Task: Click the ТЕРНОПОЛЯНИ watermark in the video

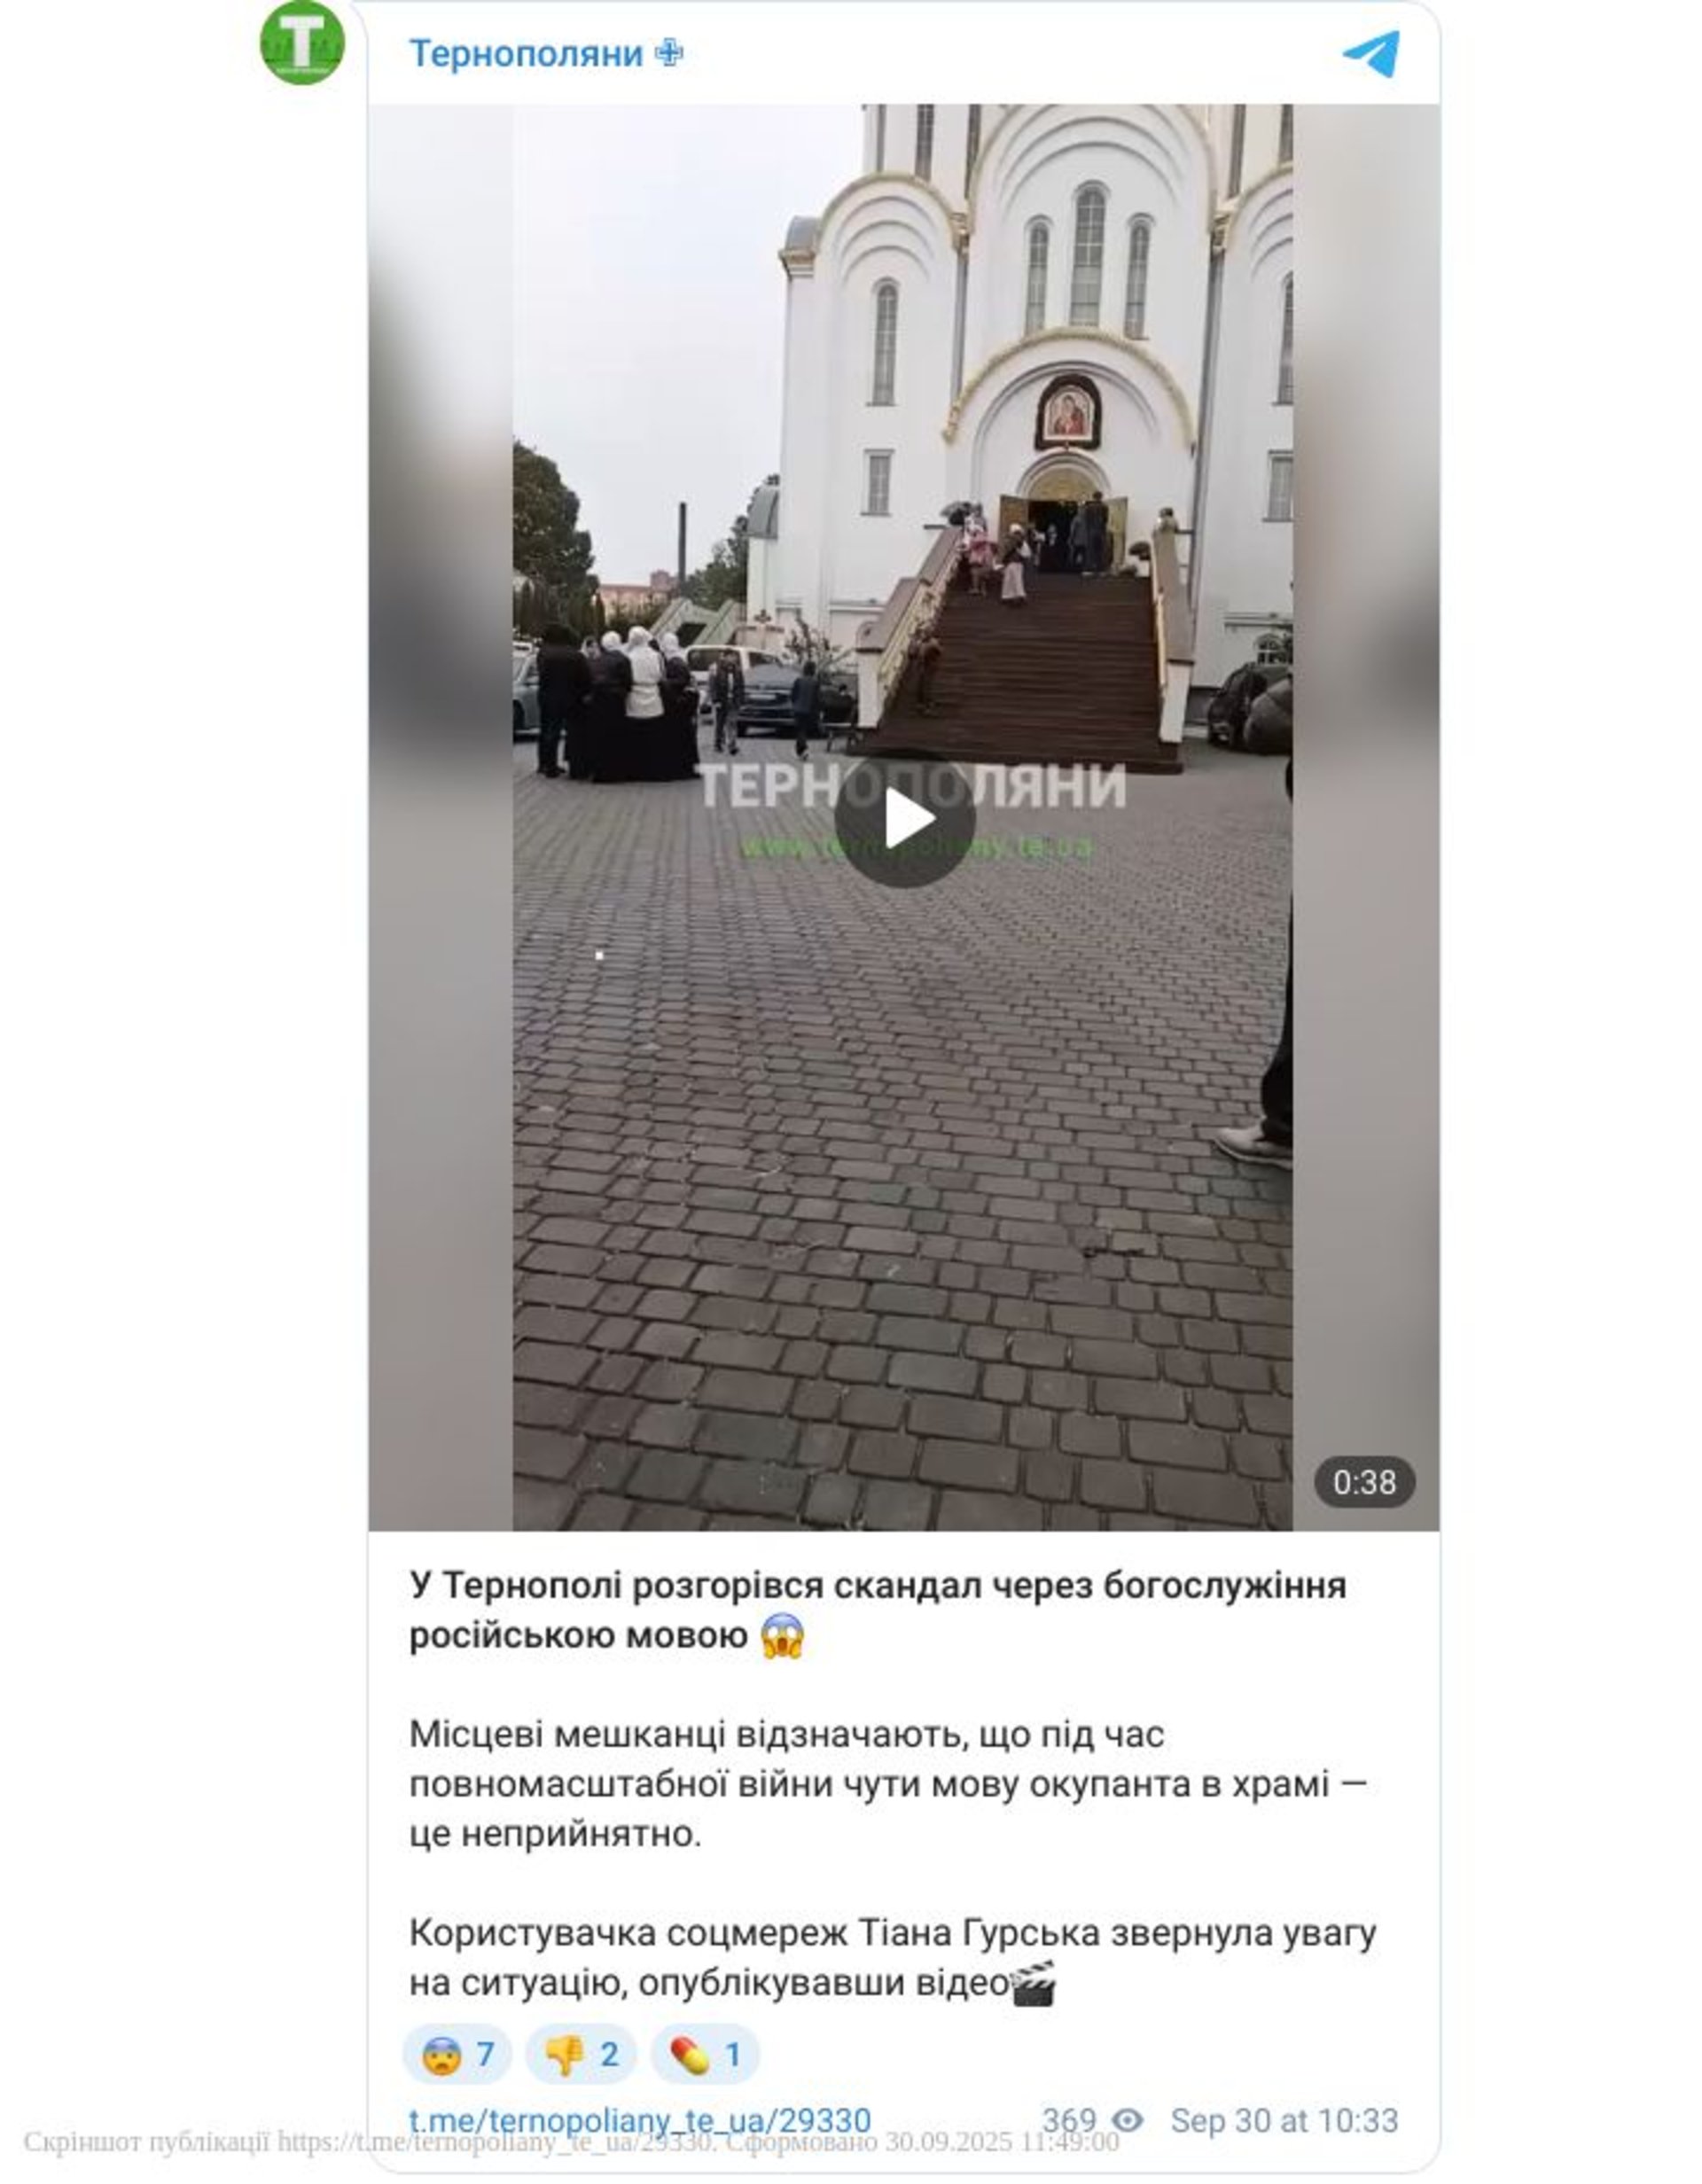Action: 911,786
